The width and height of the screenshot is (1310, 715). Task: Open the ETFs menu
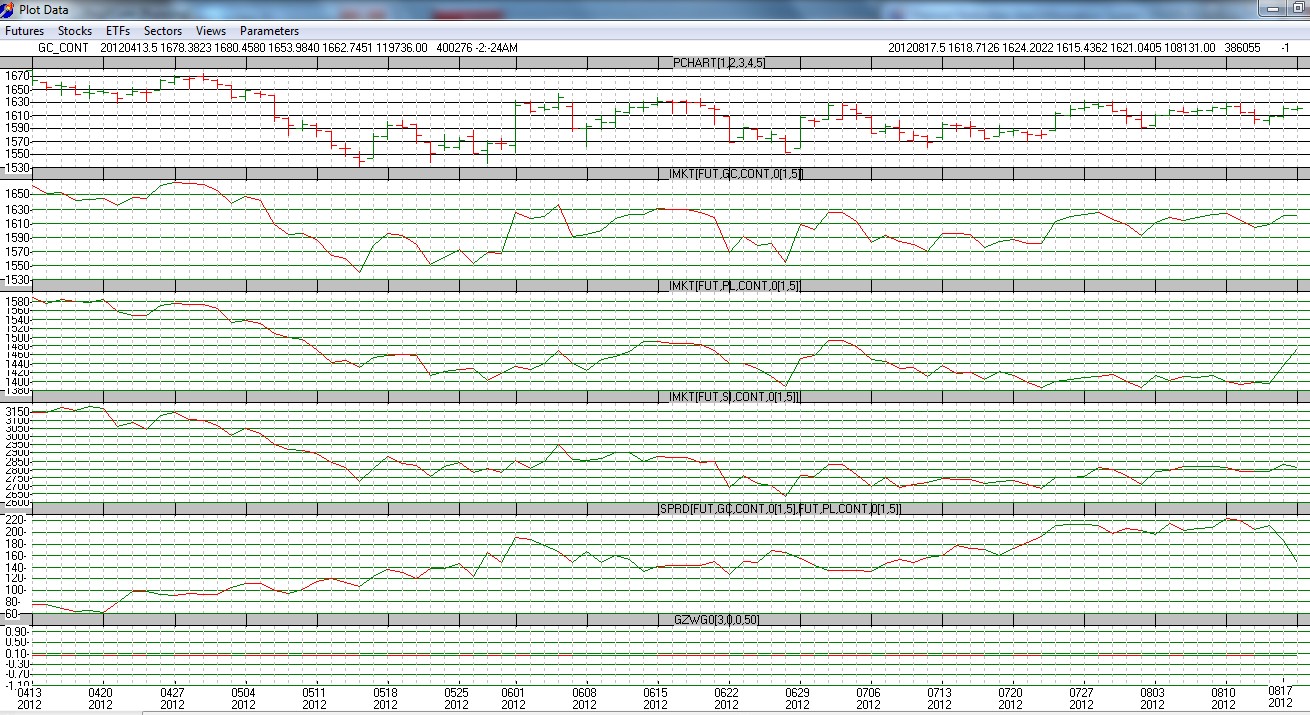[118, 31]
